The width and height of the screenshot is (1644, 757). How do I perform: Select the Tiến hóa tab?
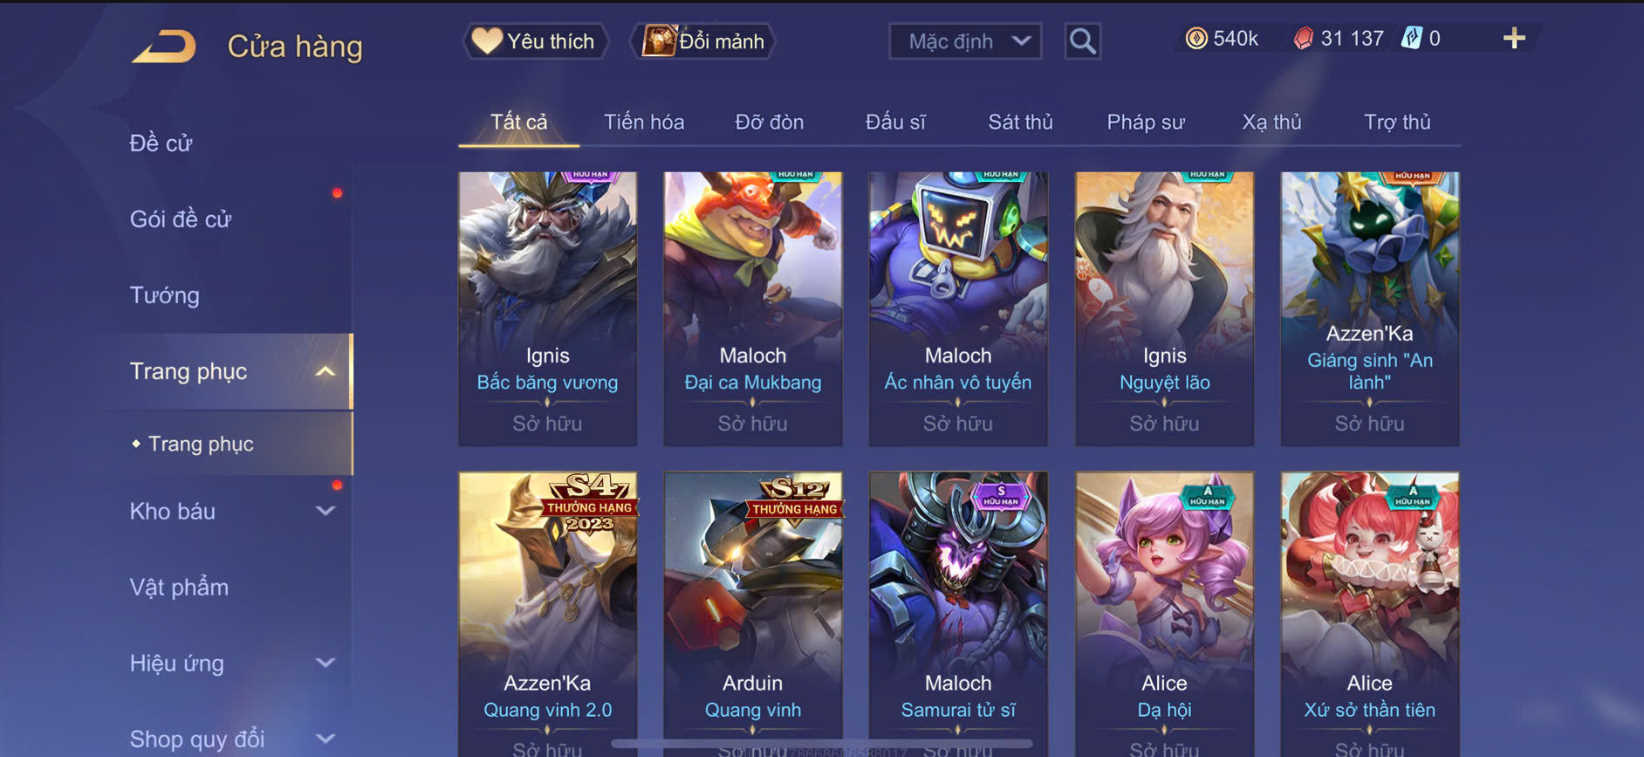pyautogui.click(x=644, y=122)
